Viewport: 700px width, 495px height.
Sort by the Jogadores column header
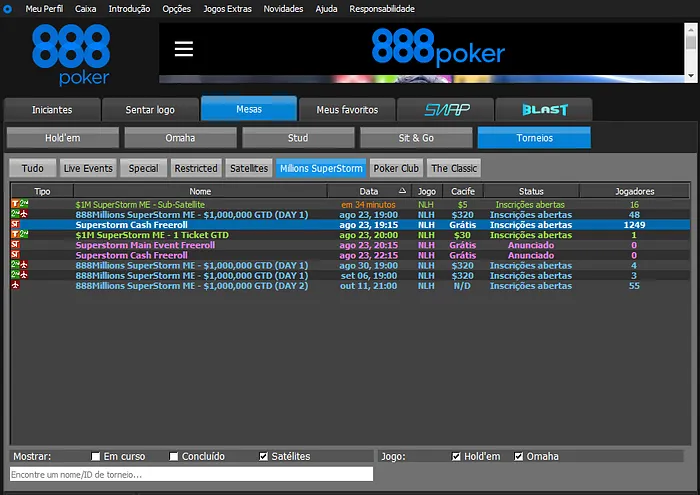634,191
